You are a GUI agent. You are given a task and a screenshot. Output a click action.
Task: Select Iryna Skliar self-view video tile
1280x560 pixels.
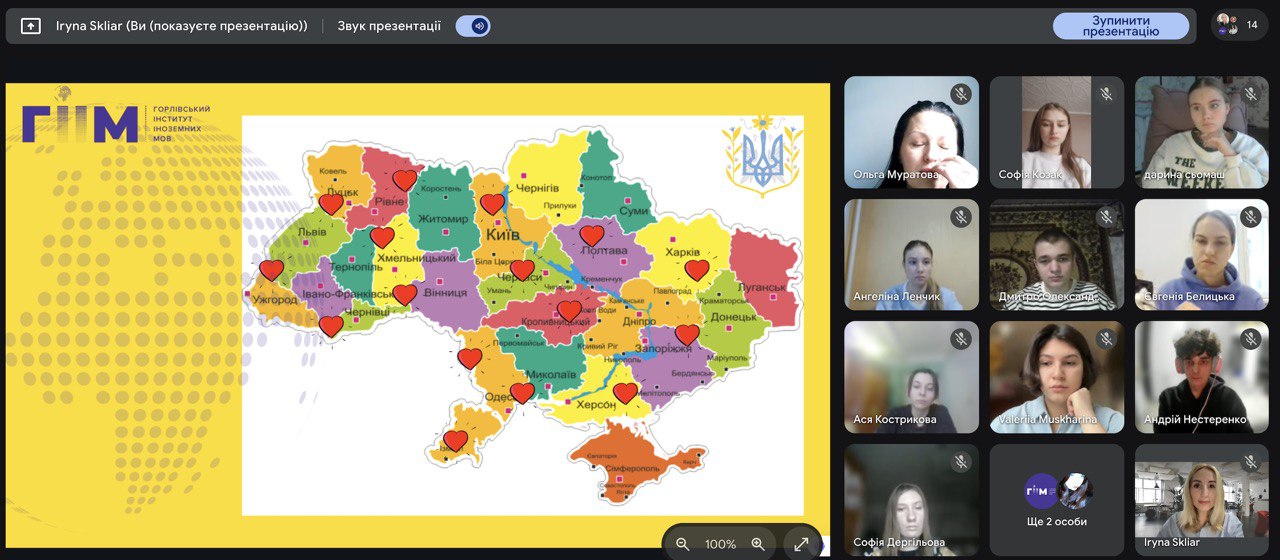point(1202,500)
